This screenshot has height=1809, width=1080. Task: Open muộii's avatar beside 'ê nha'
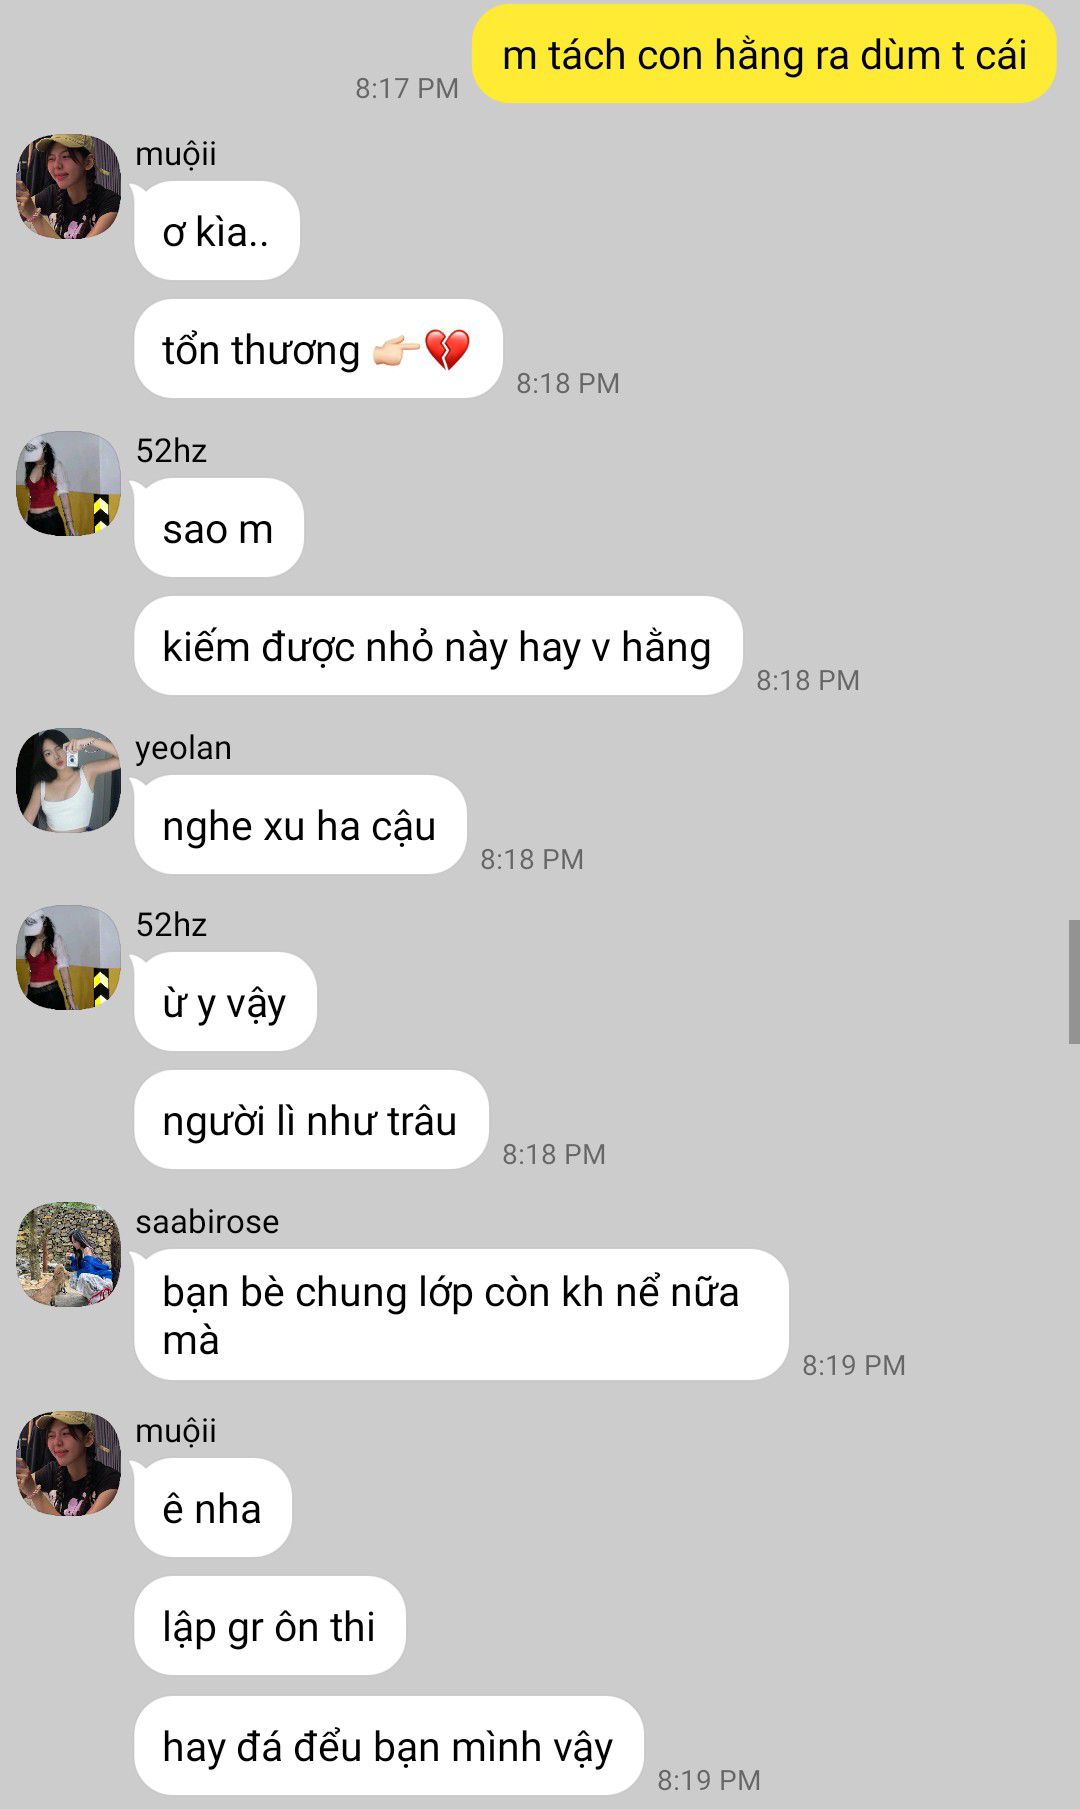pyautogui.click(x=69, y=1464)
